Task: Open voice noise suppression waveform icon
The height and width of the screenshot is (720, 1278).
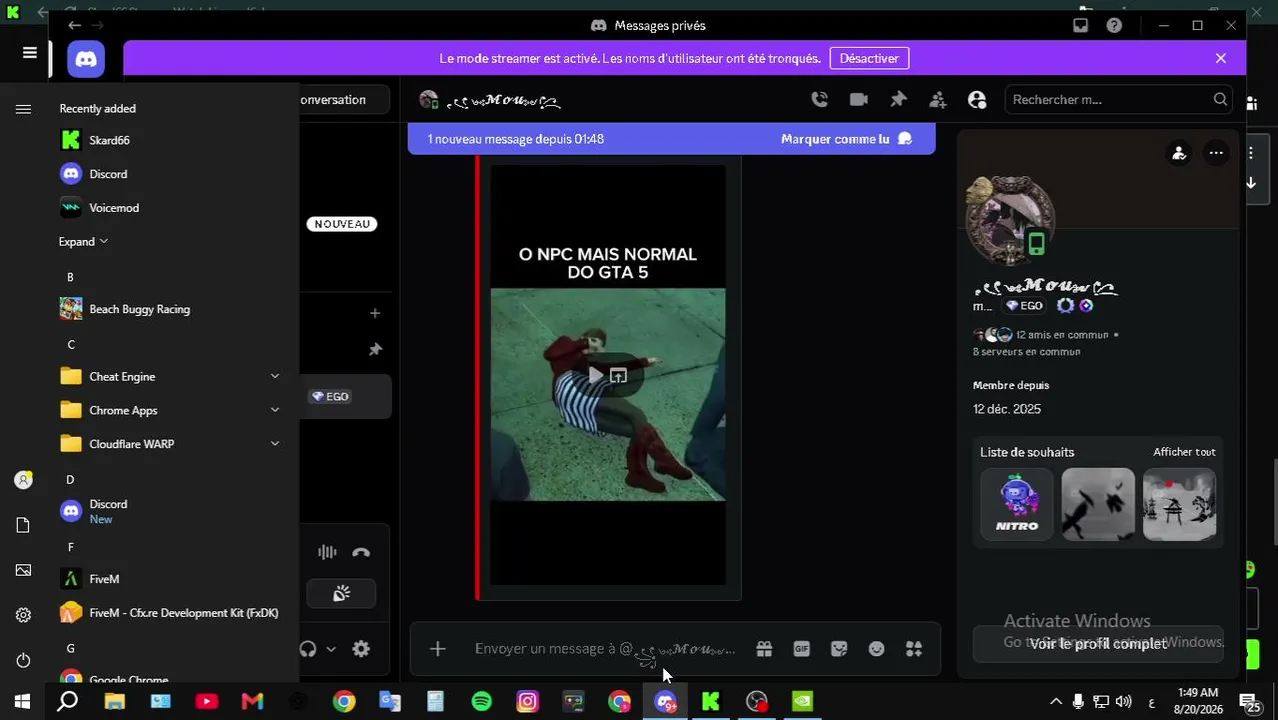Action: [327, 552]
